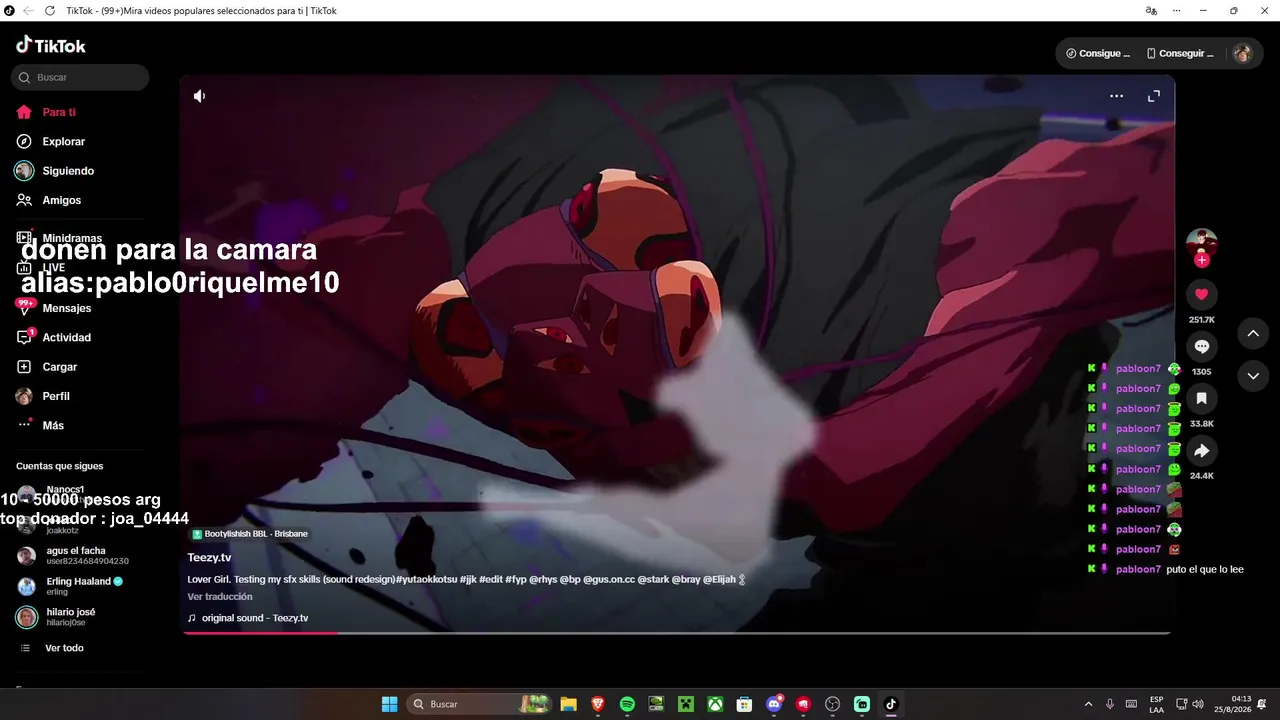The height and width of the screenshot is (720, 1280).
Task: Click the microphone icon in system tray
Action: [x=1110, y=704]
